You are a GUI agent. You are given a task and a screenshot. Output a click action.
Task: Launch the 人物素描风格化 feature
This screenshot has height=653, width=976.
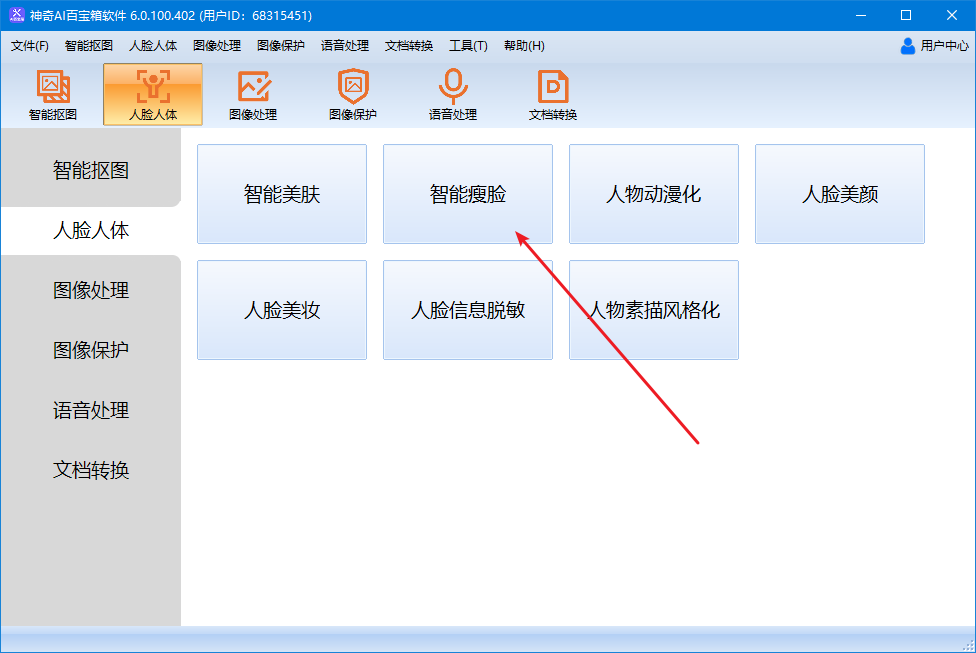[x=654, y=310]
